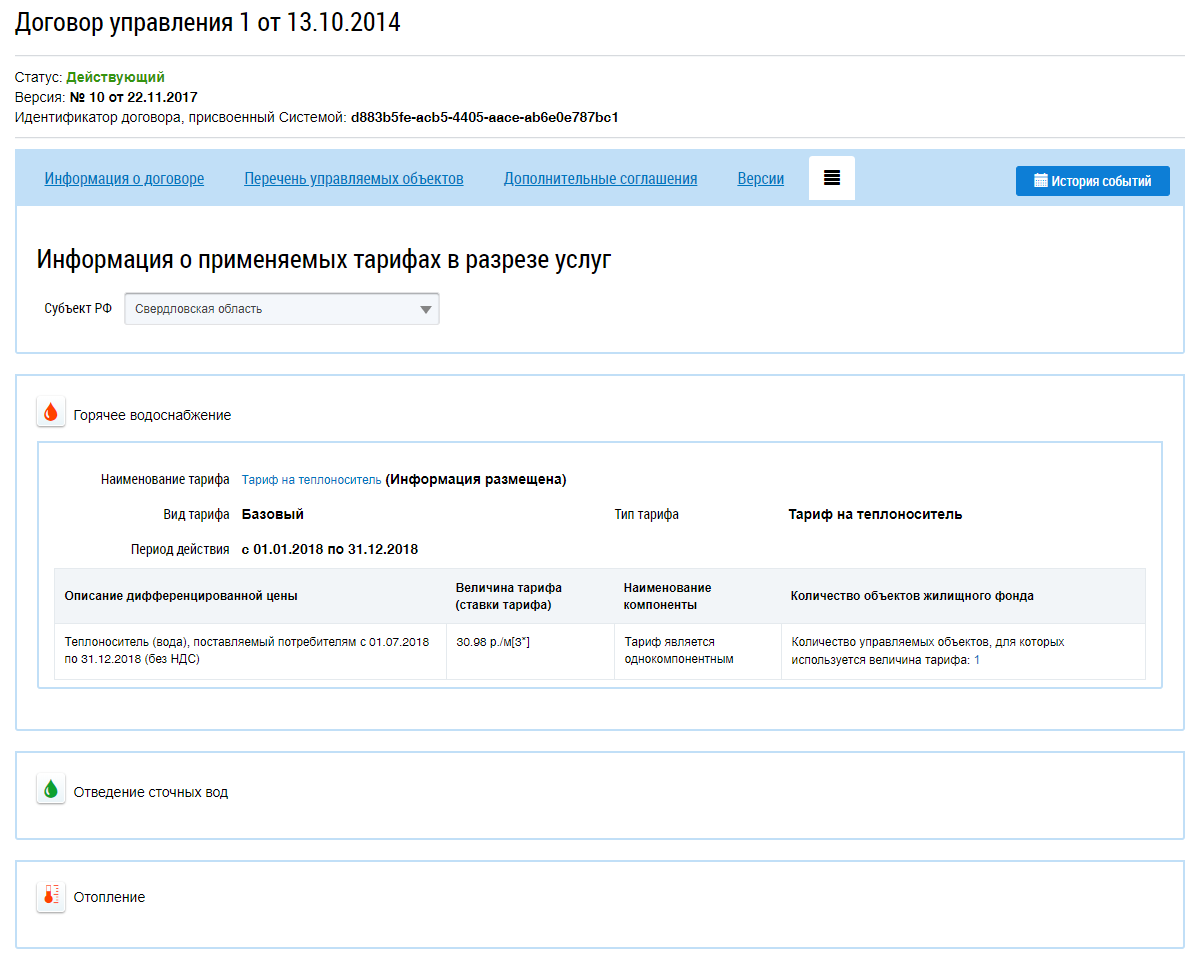Image resolution: width=1194 pixels, height=959 pixels.
Task: Go to Дополнительные соглашения tab
Action: pos(600,179)
